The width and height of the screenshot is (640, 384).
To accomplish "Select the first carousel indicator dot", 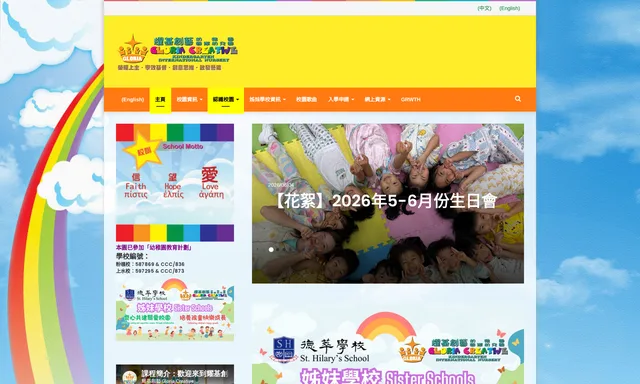I will (x=271, y=249).
